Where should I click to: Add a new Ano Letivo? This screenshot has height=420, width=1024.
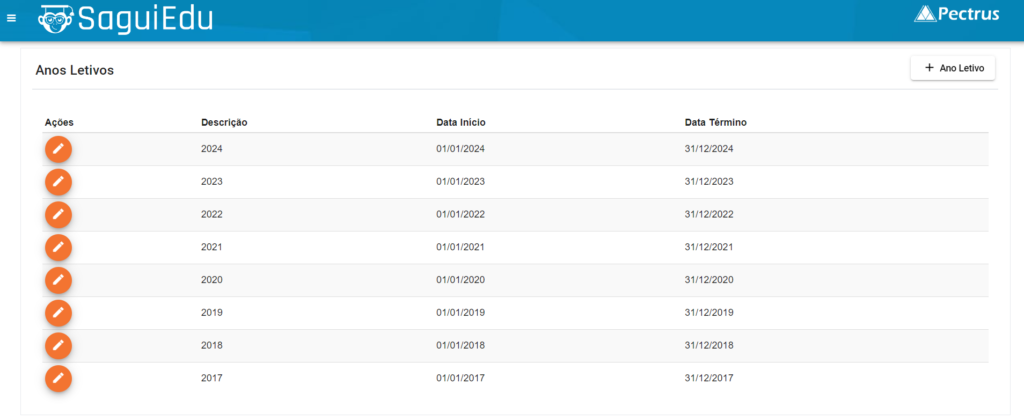point(952,69)
